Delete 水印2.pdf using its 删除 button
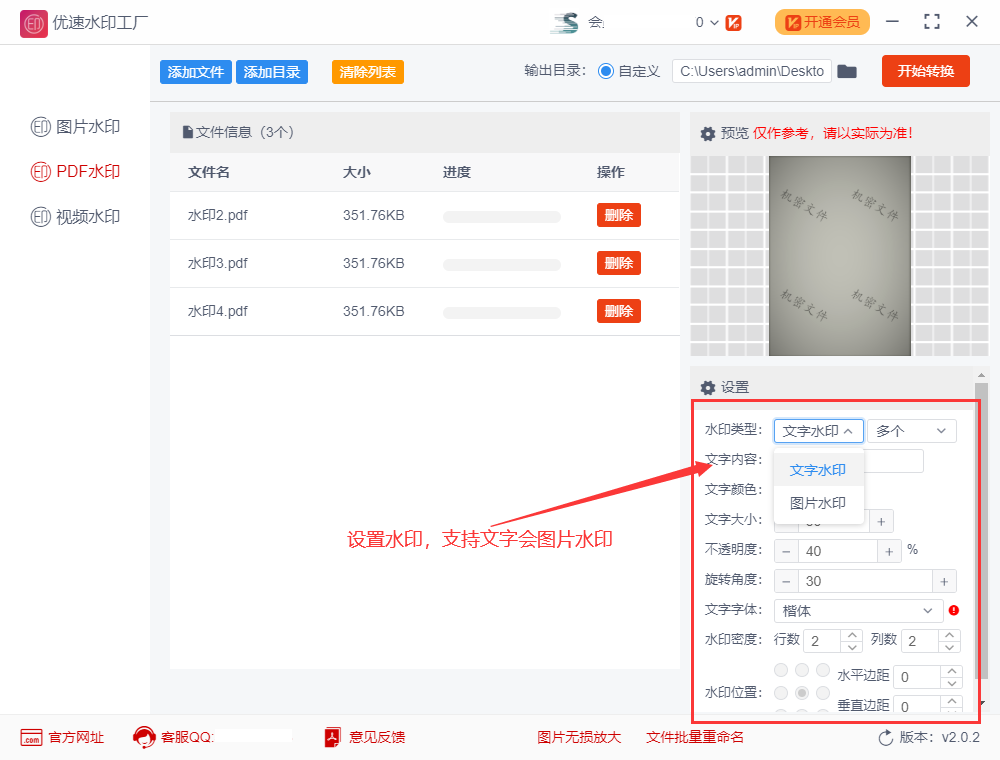Screen dimensions: 1000x760 tap(618, 215)
